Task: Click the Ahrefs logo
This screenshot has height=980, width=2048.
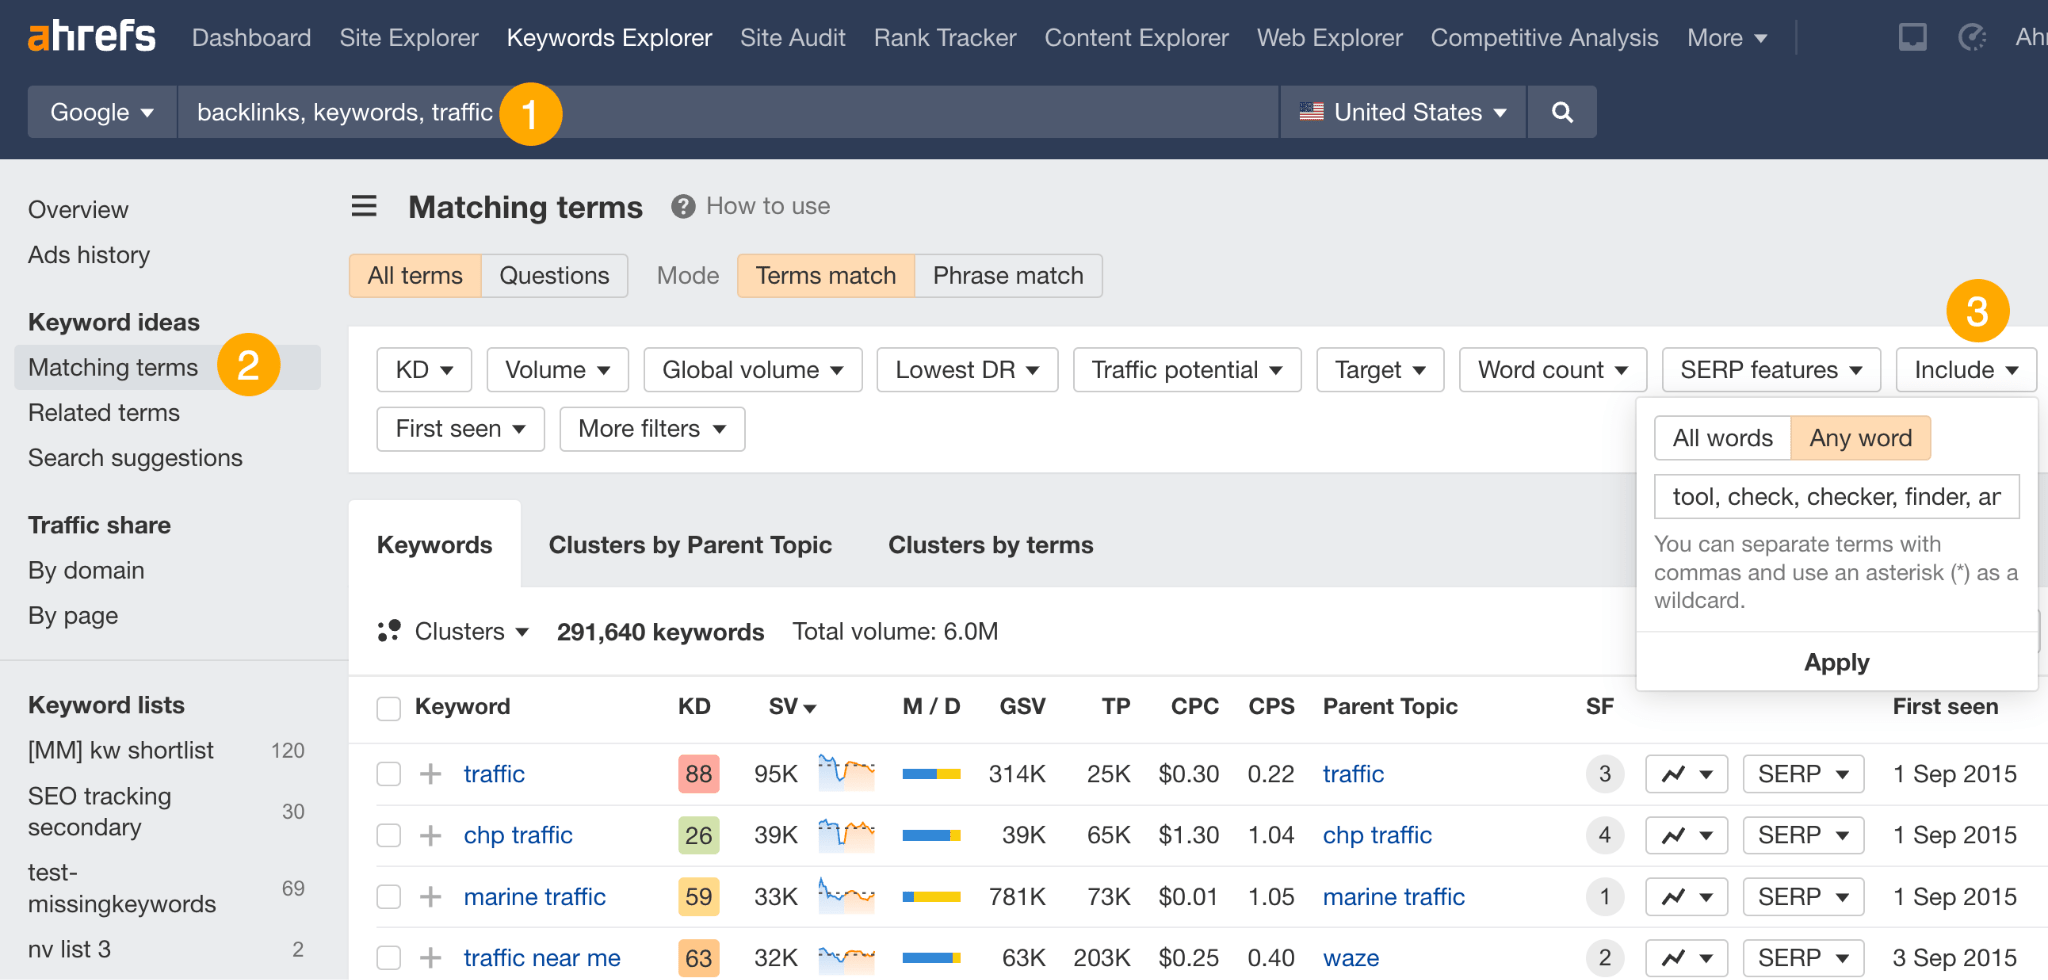Action: point(90,35)
